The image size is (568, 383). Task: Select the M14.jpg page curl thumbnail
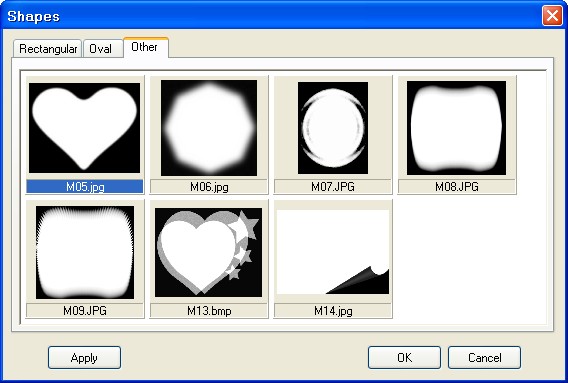click(x=333, y=252)
